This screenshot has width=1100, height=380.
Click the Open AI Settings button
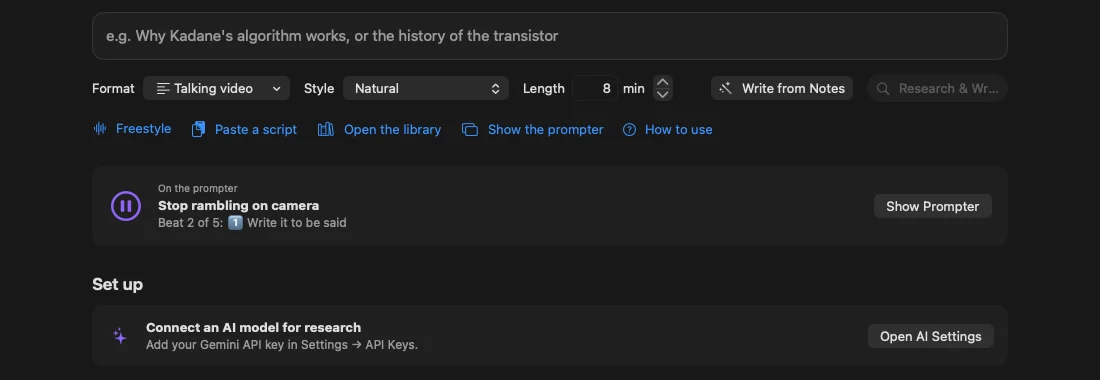[930, 336]
